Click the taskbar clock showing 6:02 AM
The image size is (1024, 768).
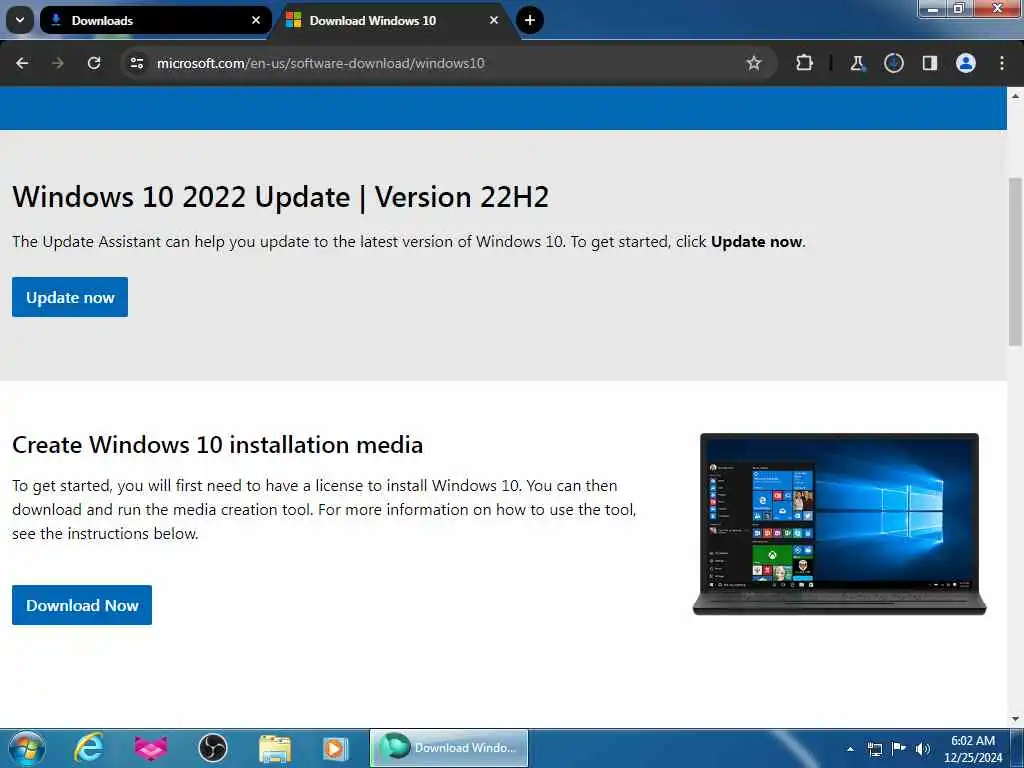click(972, 748)
